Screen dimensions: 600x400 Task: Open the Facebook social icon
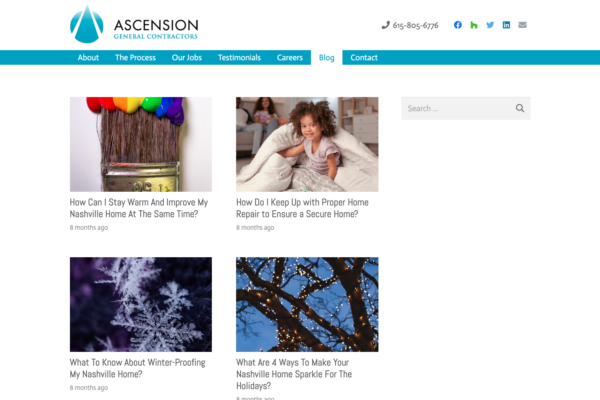pos(458,25)
